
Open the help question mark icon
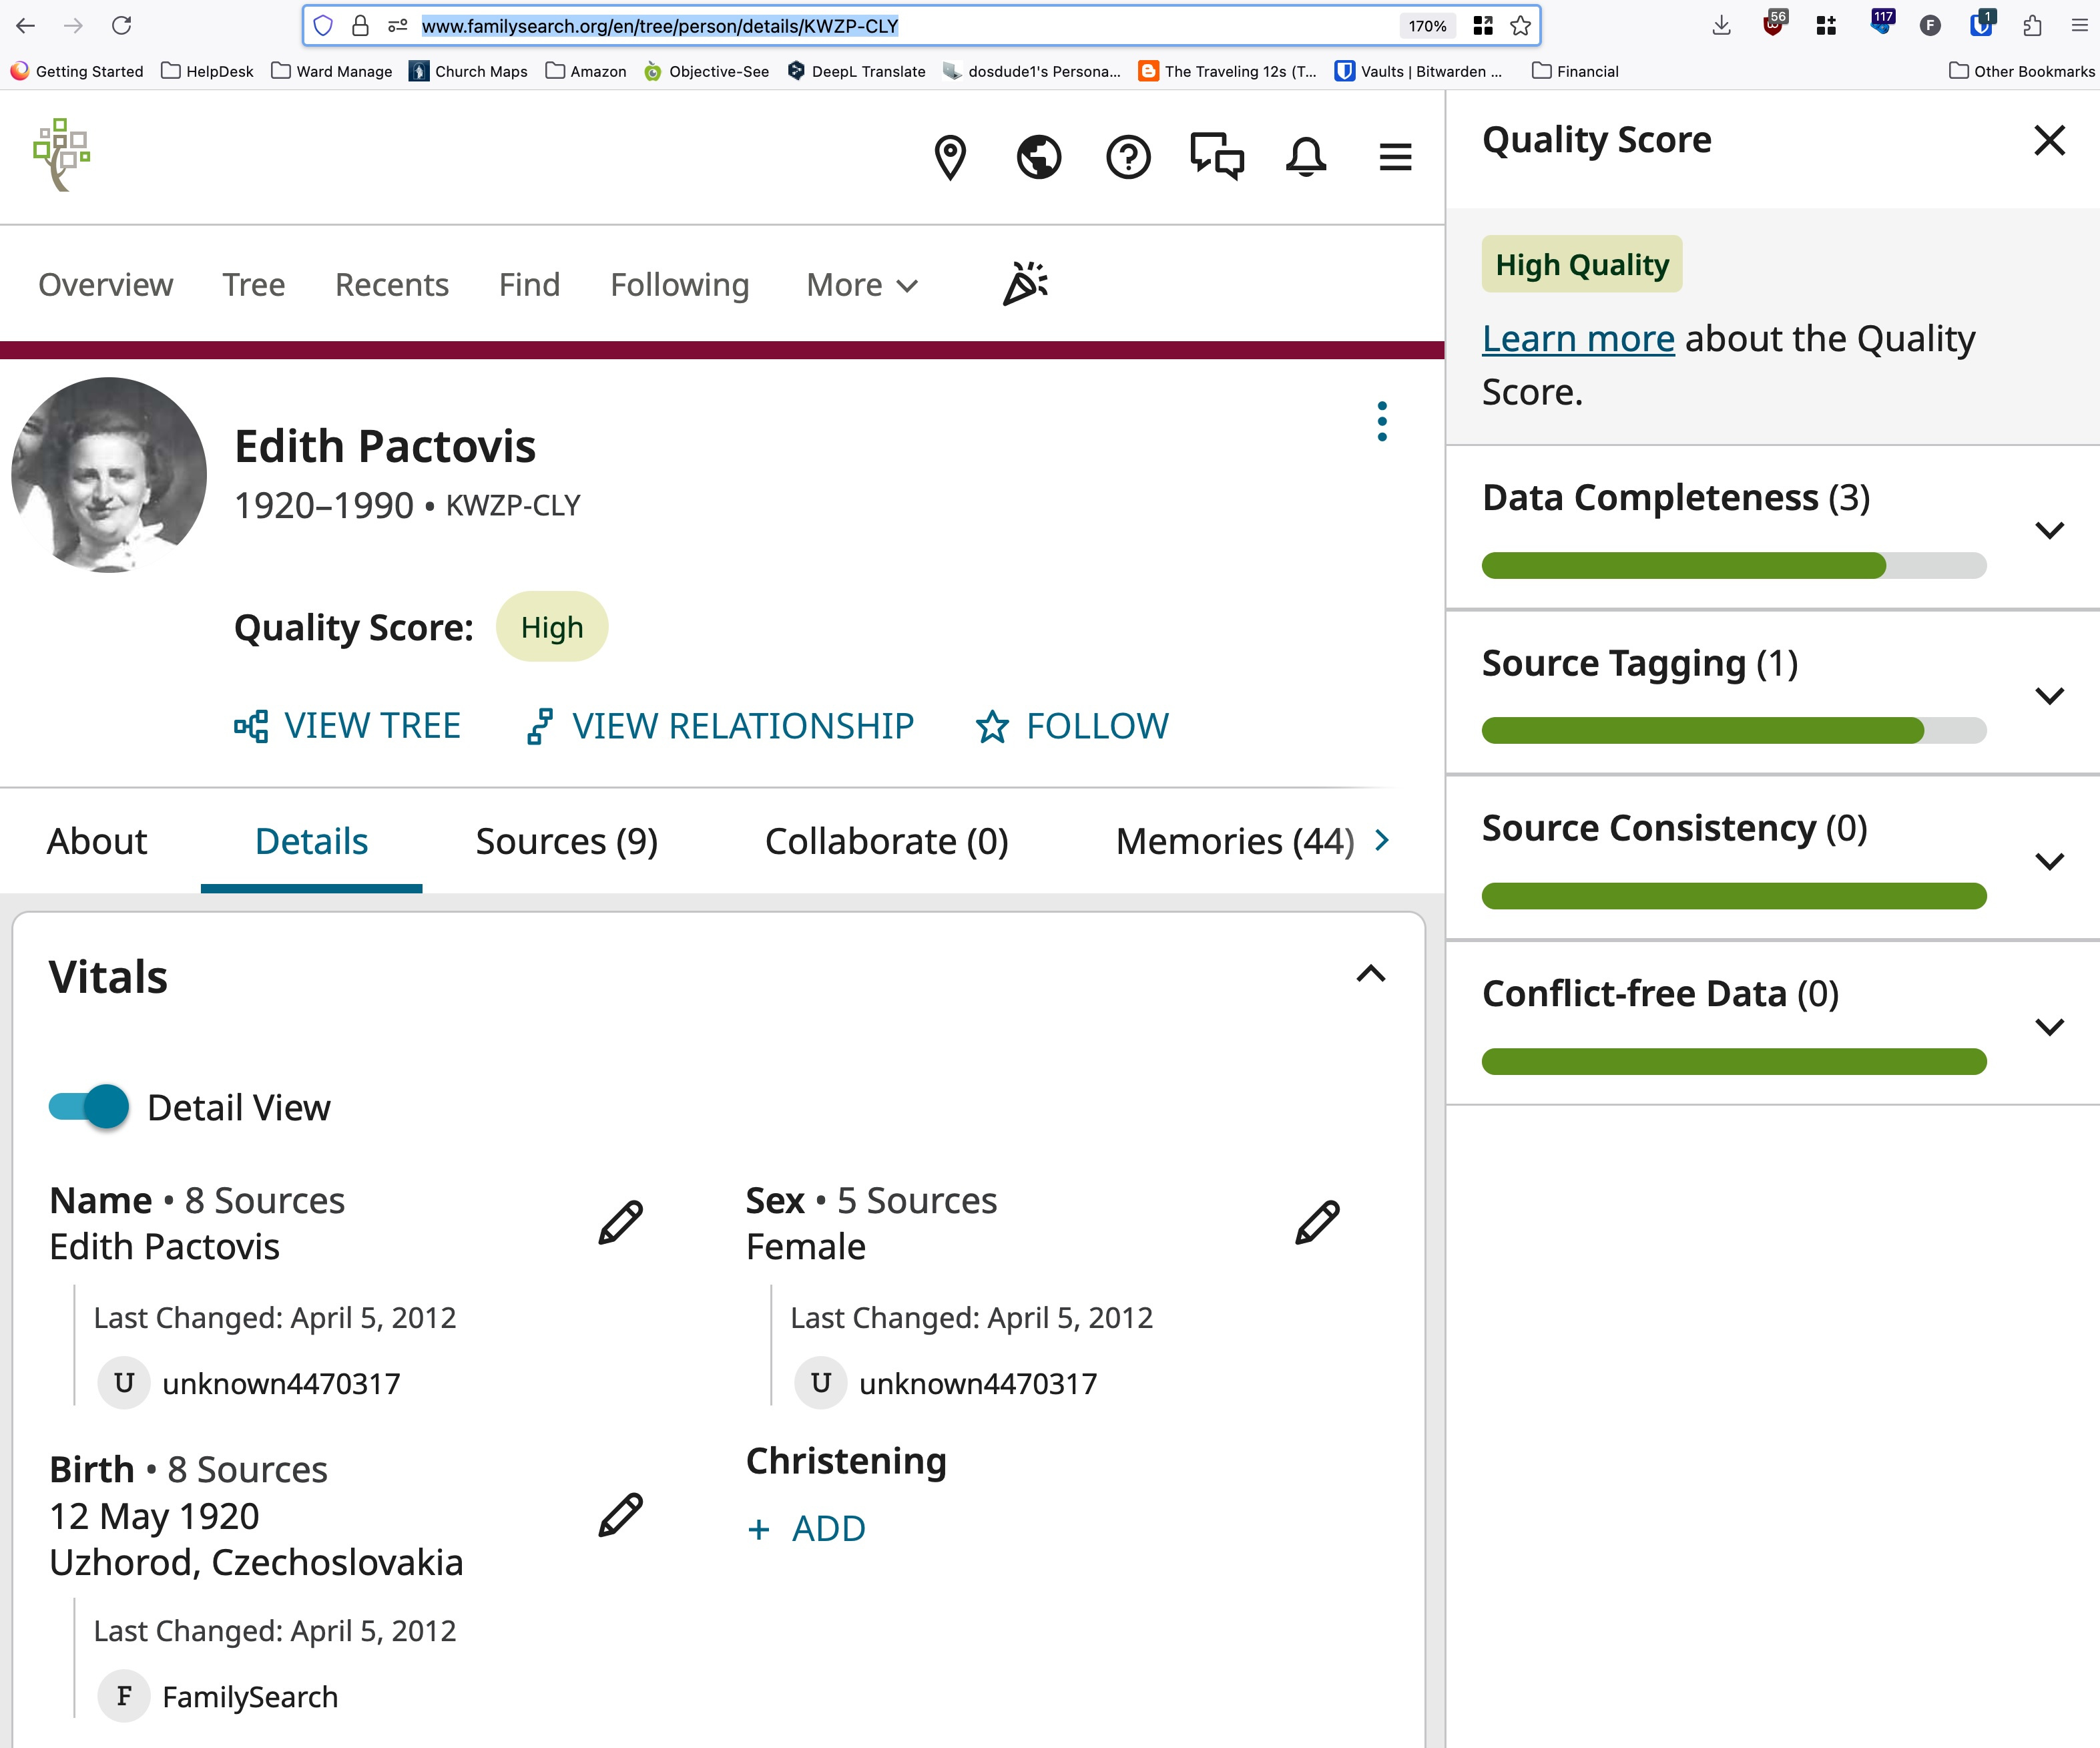(x=1127, y=157)
